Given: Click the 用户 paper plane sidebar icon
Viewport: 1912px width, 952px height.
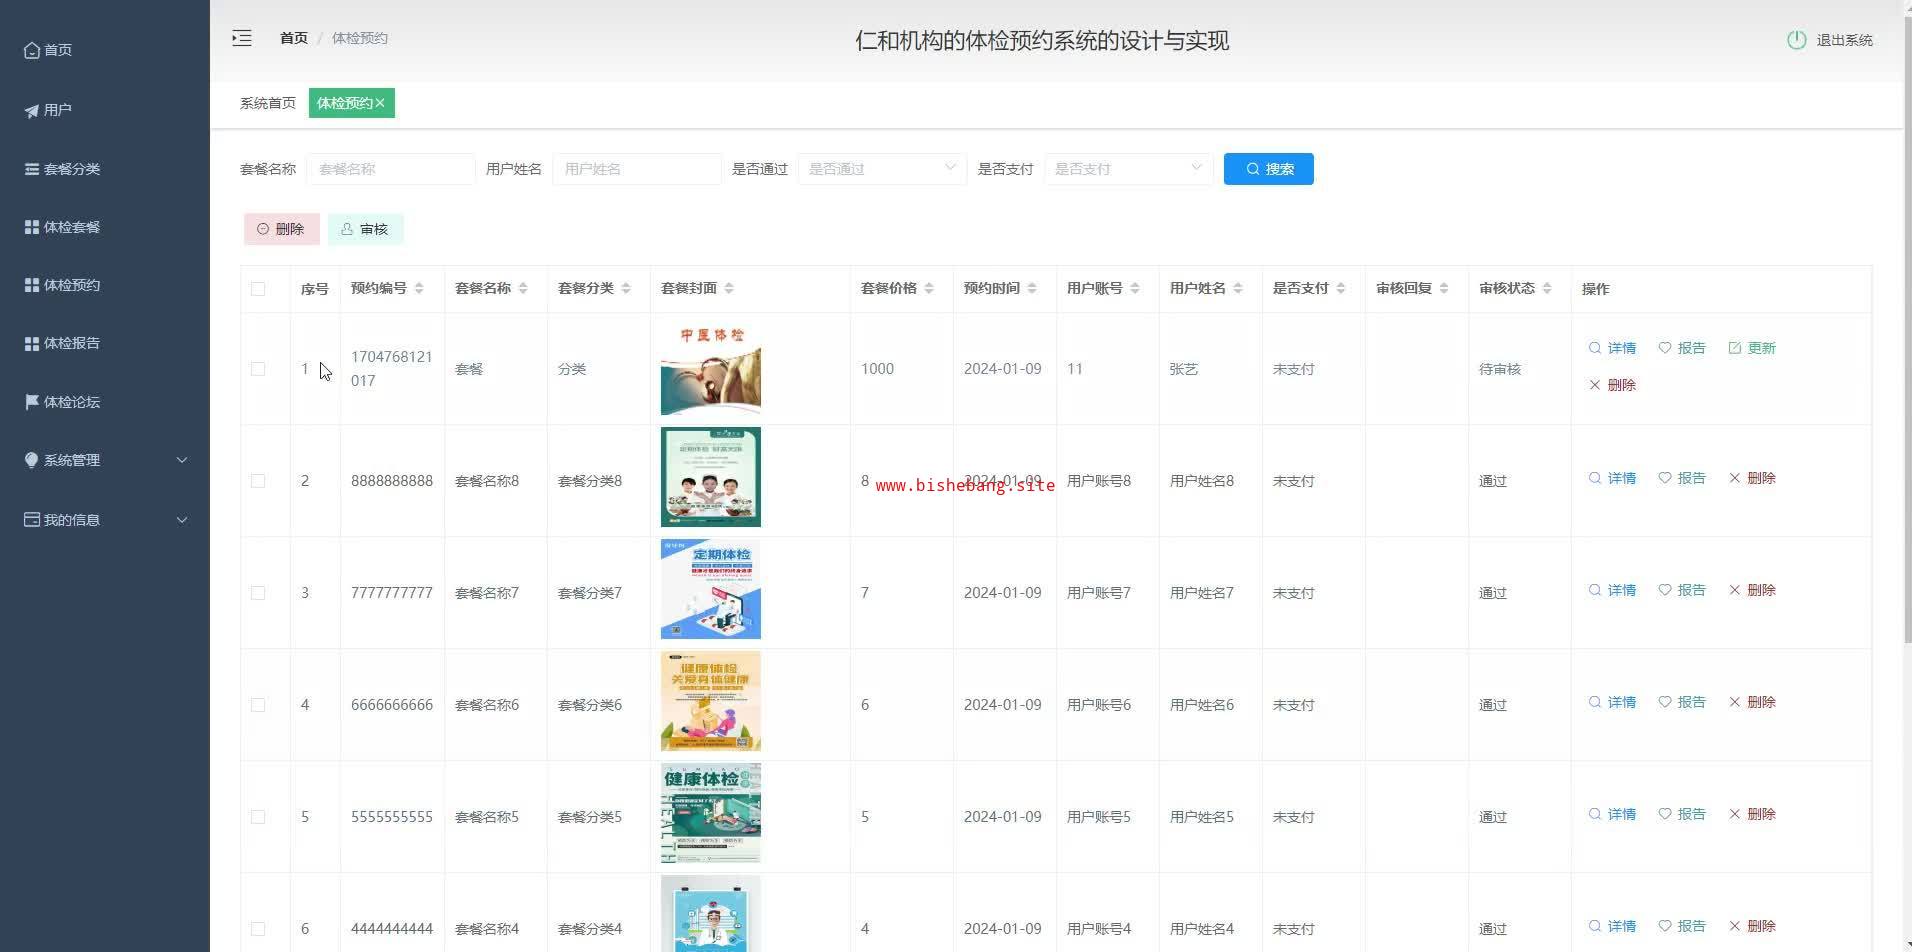Looking at the screenshot, I should point(32,110).
